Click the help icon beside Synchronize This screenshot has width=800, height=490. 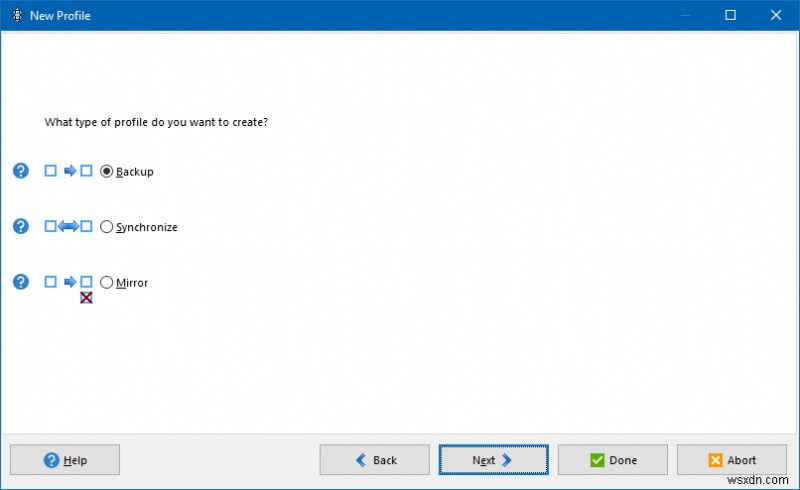pos(20,227)
